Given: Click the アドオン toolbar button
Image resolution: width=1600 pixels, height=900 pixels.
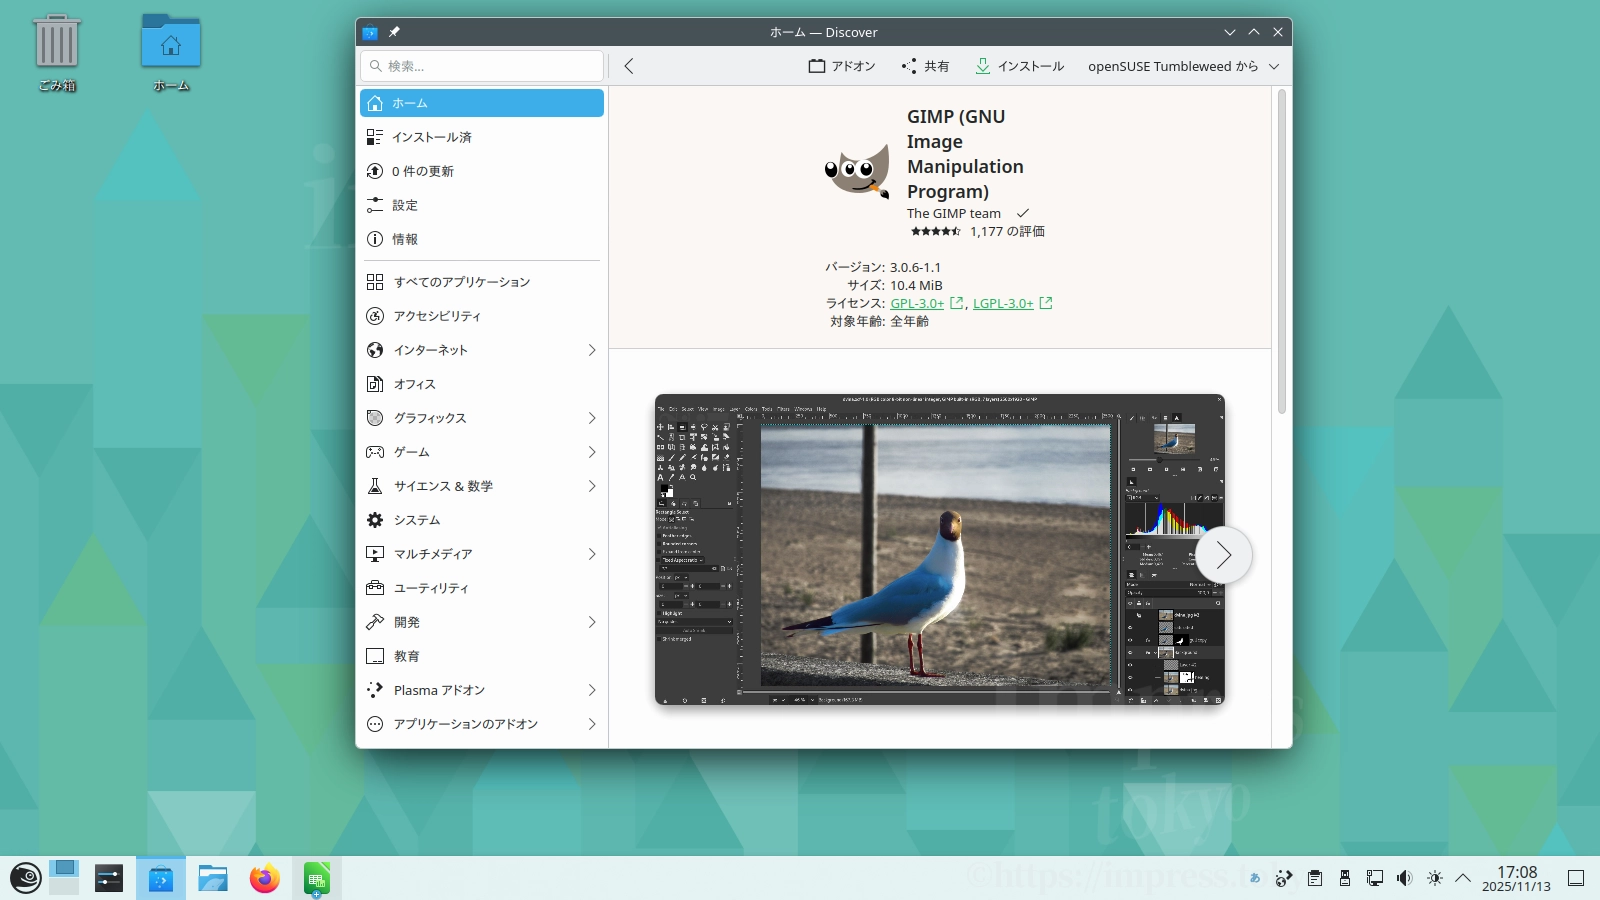Looking at the screenshot, I should pos(842,66).
